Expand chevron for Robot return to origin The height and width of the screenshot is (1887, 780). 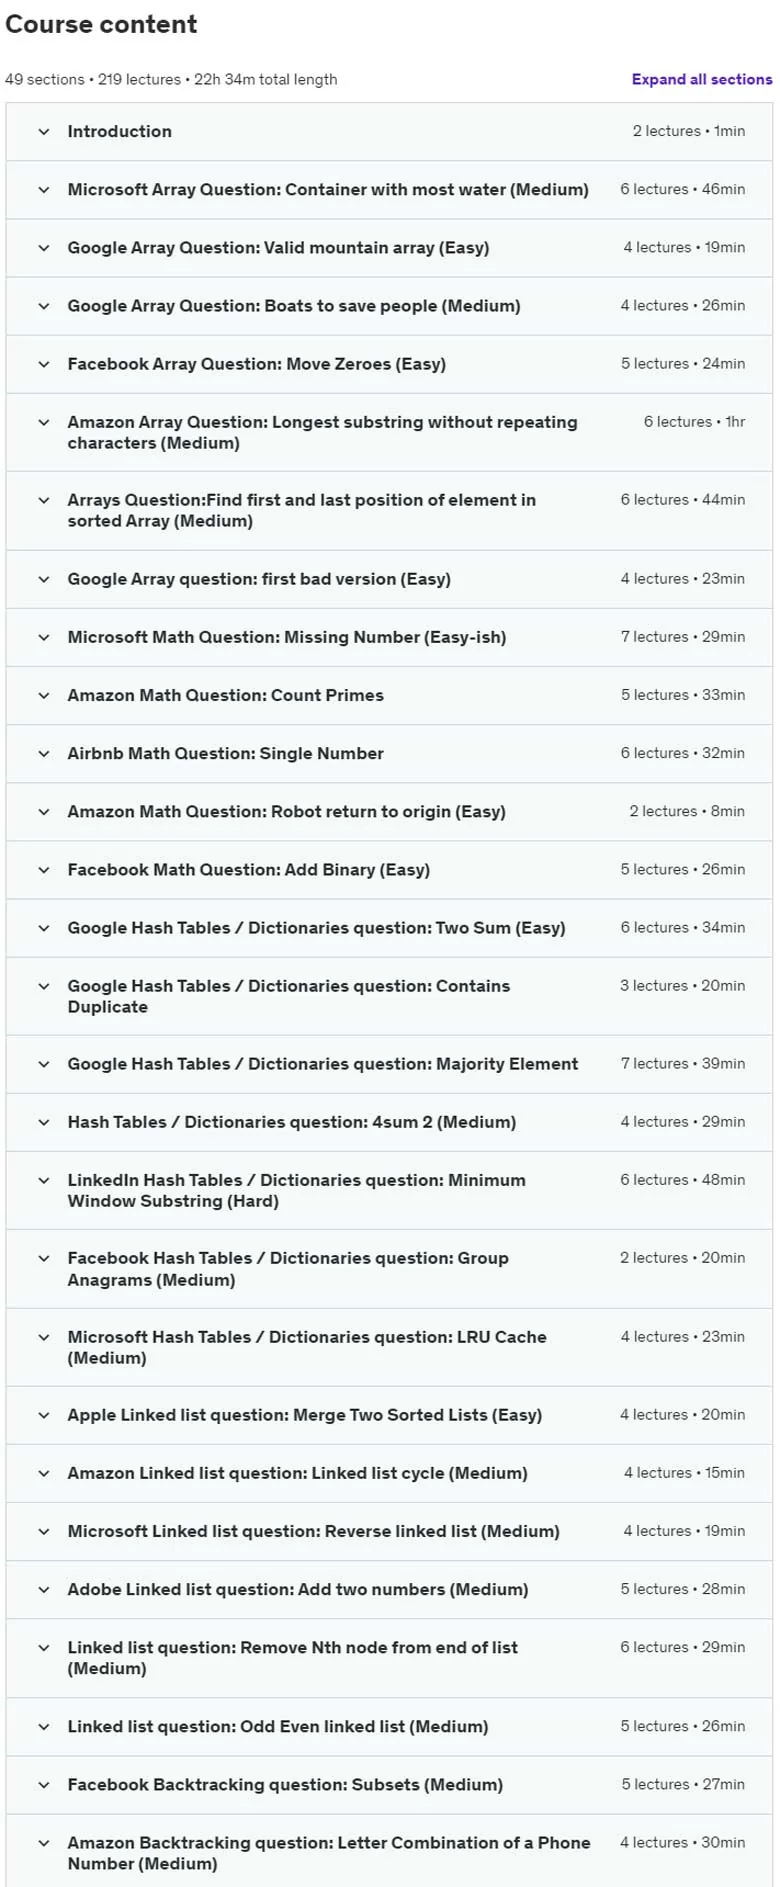[x=44, y=811]
